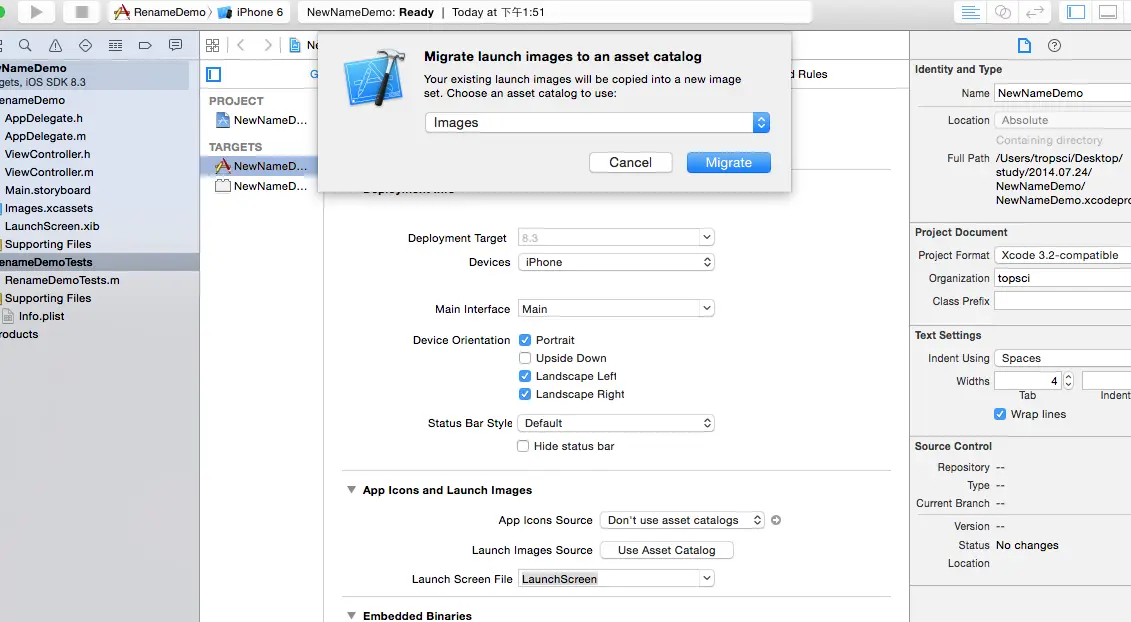The image size is (1131, 622).
Task: Open AppDelegate.h in navigator
Action: point(43,118)
